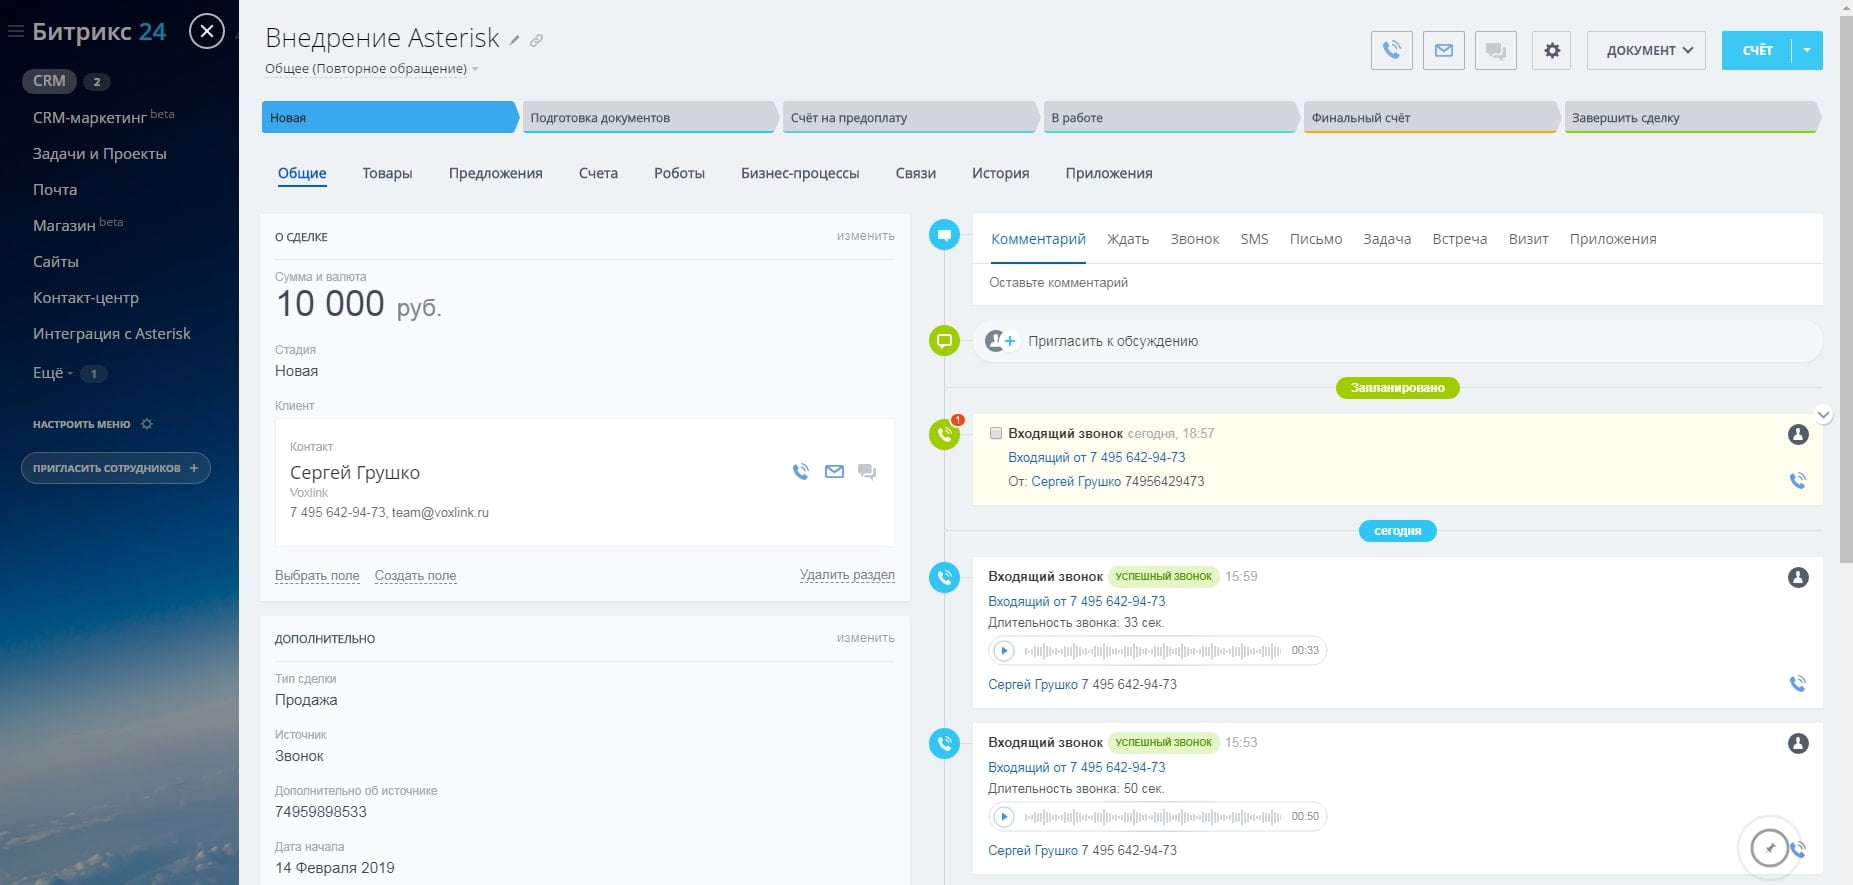1853x885 pixels.
Task: Seek within the 00:50 recording waveform
Action: [1152, 817]
